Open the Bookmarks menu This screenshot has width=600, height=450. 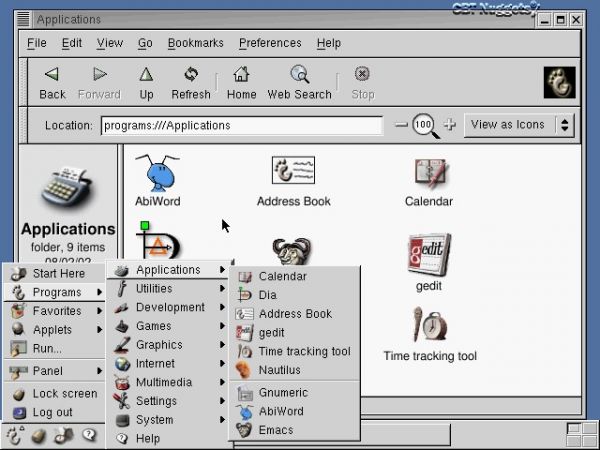(196, 43)
